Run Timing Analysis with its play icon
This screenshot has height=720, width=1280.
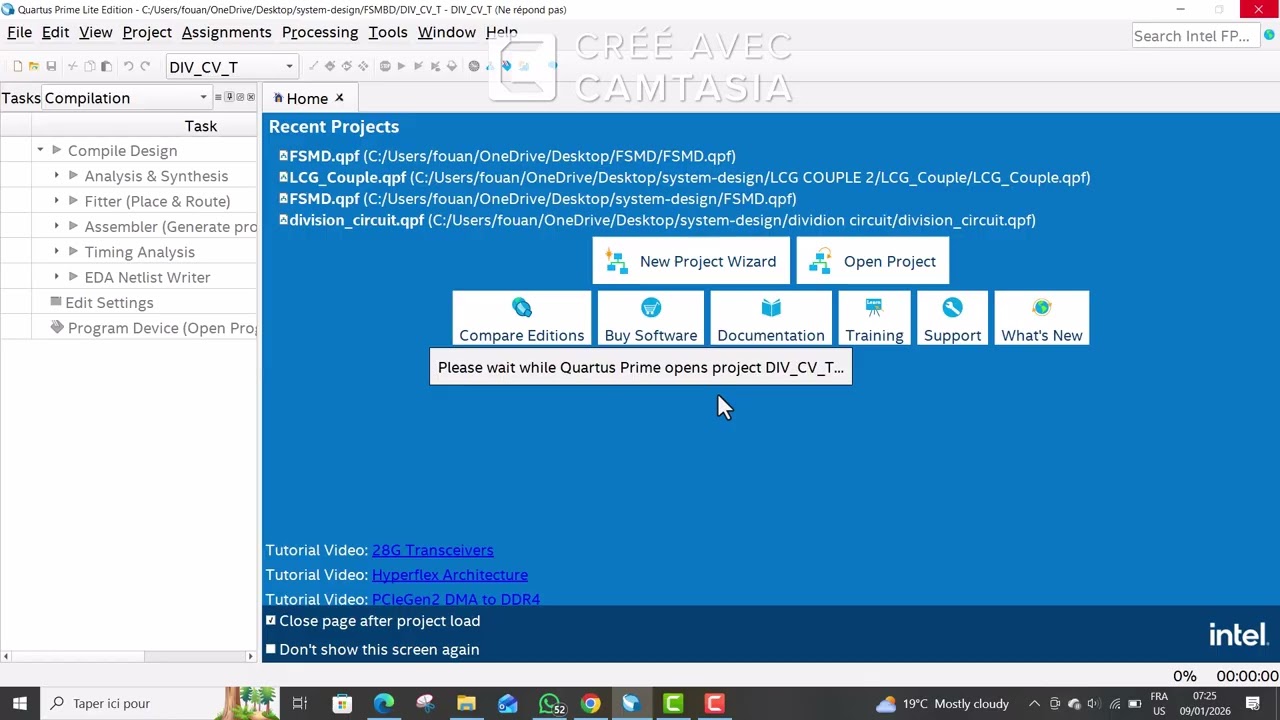tap(73, 252)
